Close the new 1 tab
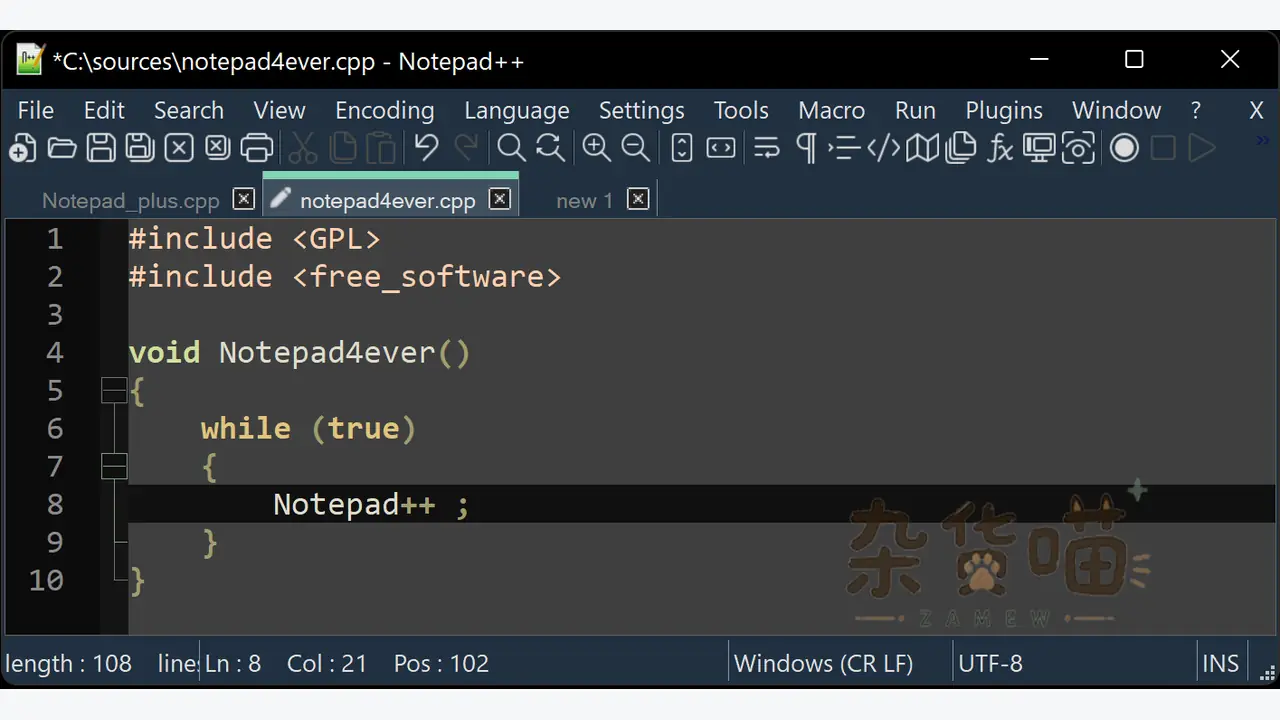Image resolution: width=1280 pixels, height=720 pixels. (x=638, y=199)
